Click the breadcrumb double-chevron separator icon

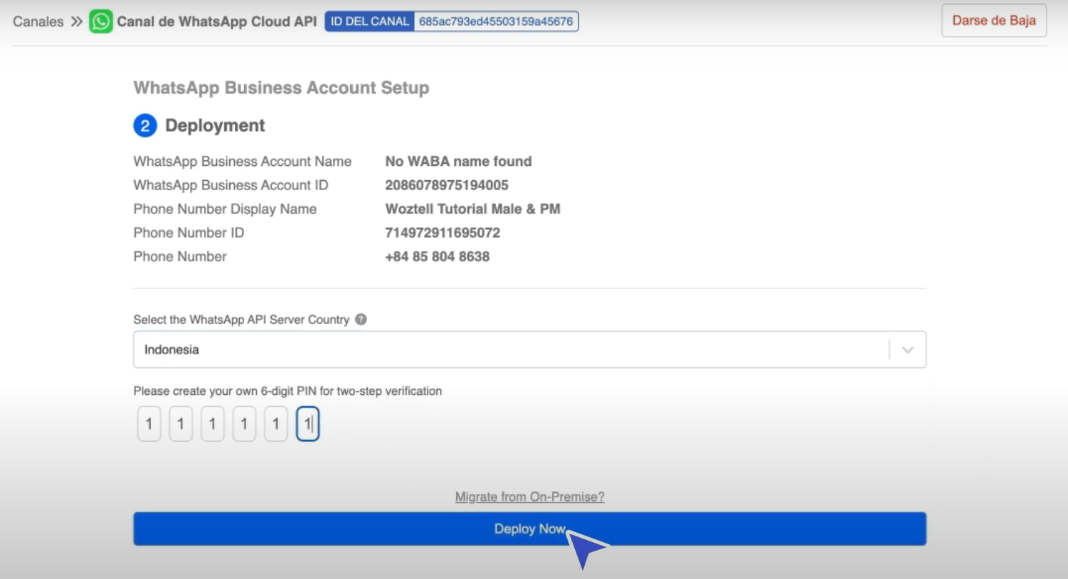(x=76, y=21)
